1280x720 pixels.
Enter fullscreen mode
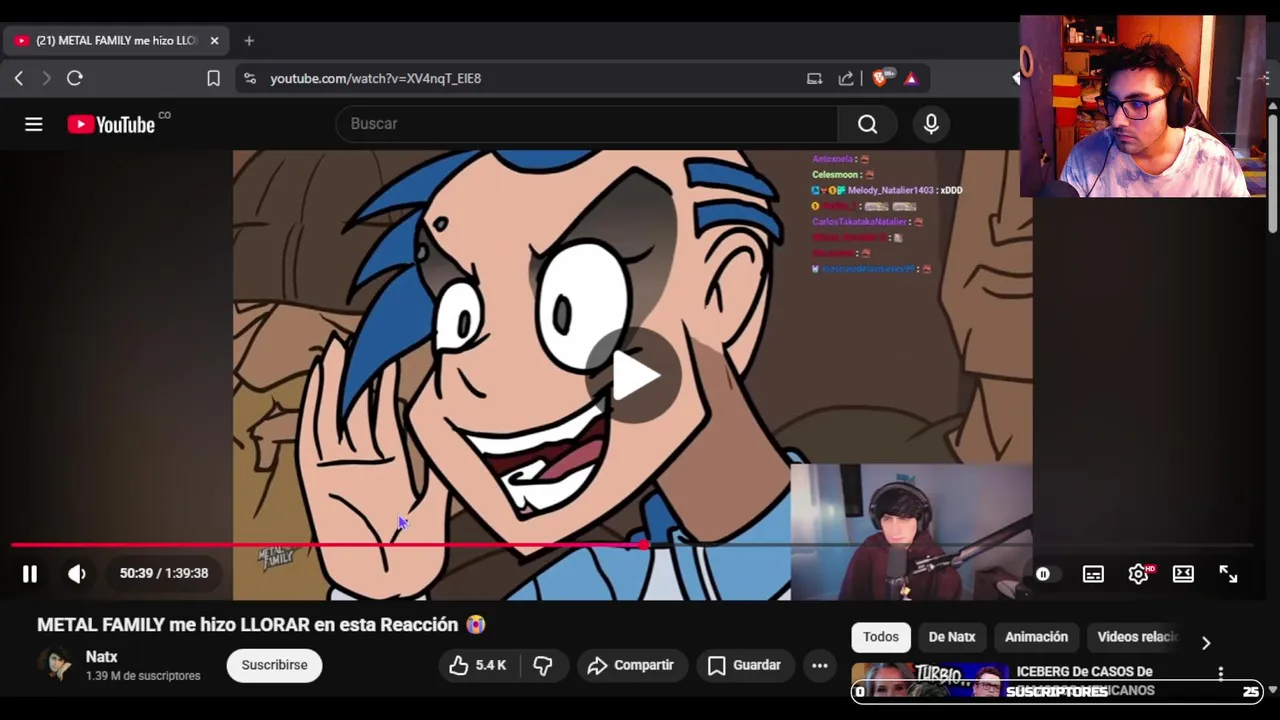[1228, 574]
